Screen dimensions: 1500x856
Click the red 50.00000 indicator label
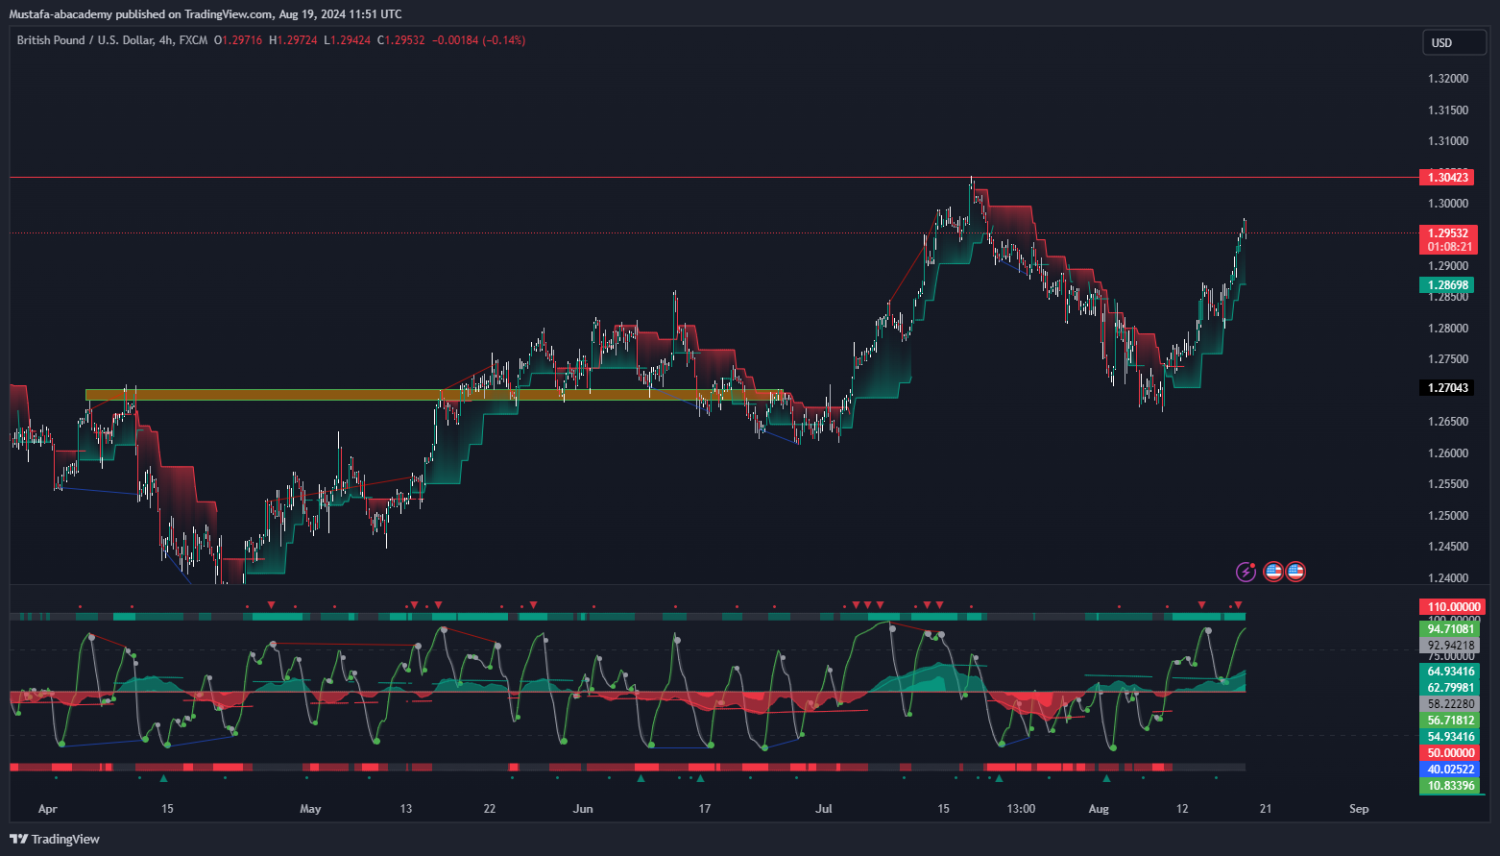[x=1450, y=753]
